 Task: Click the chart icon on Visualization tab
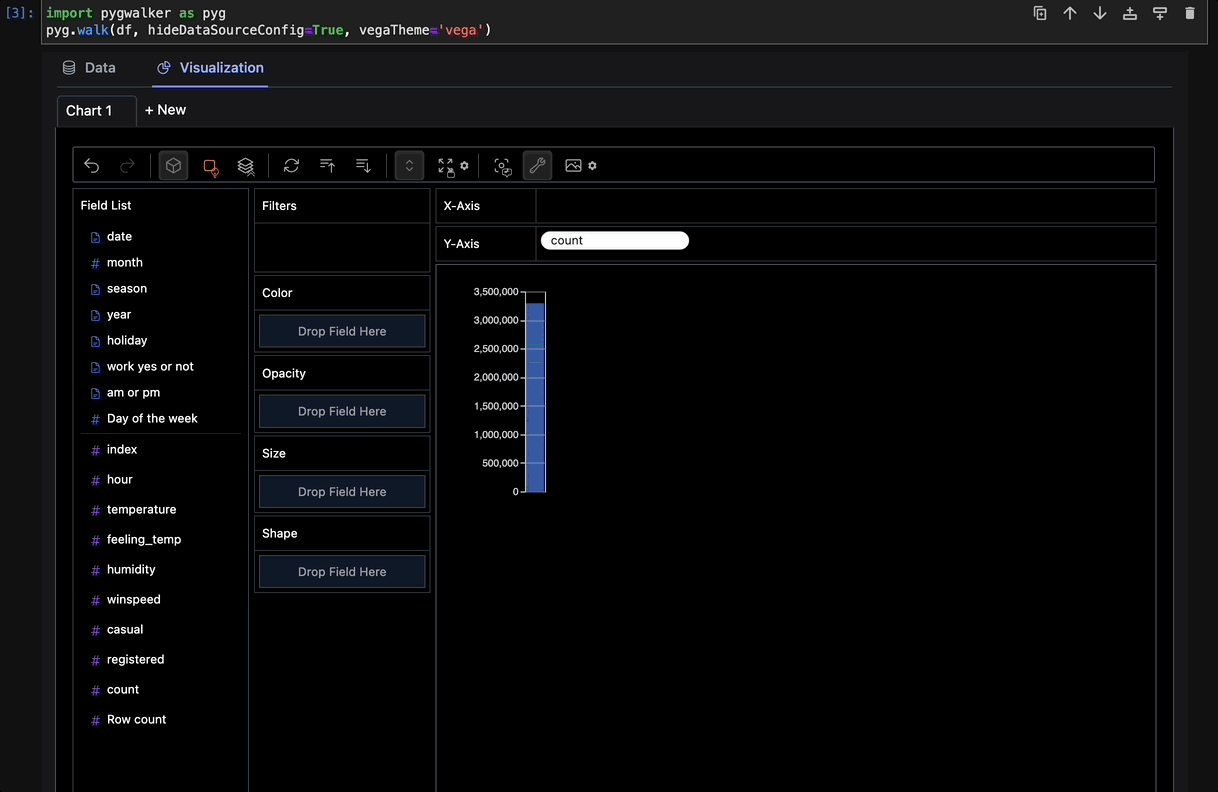pyautogui.click(x=165, y=68)
